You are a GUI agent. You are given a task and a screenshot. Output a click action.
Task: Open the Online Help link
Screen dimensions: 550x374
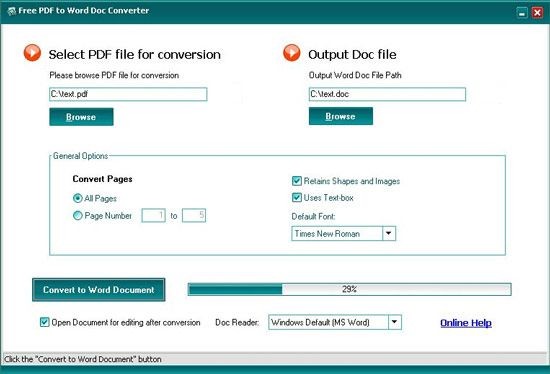pos(466,323)
